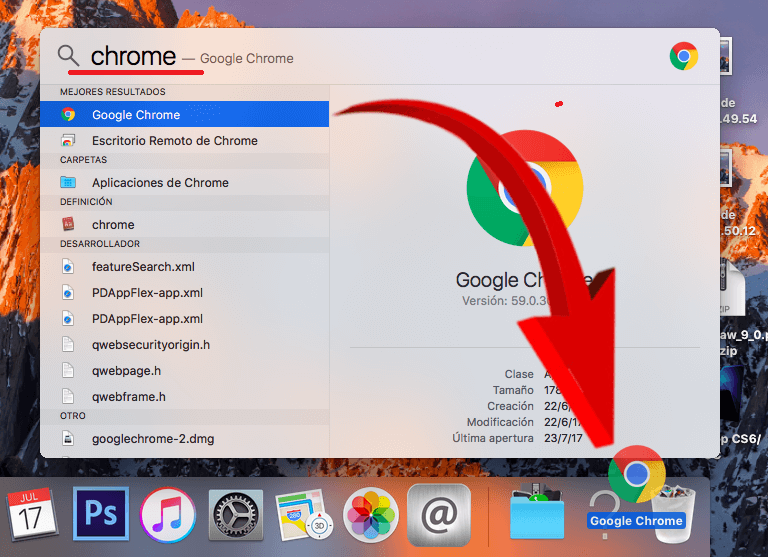The image size is (768, 557).
Task: Launch Photoshop from the Dock
Action: [x=101, y=513]
